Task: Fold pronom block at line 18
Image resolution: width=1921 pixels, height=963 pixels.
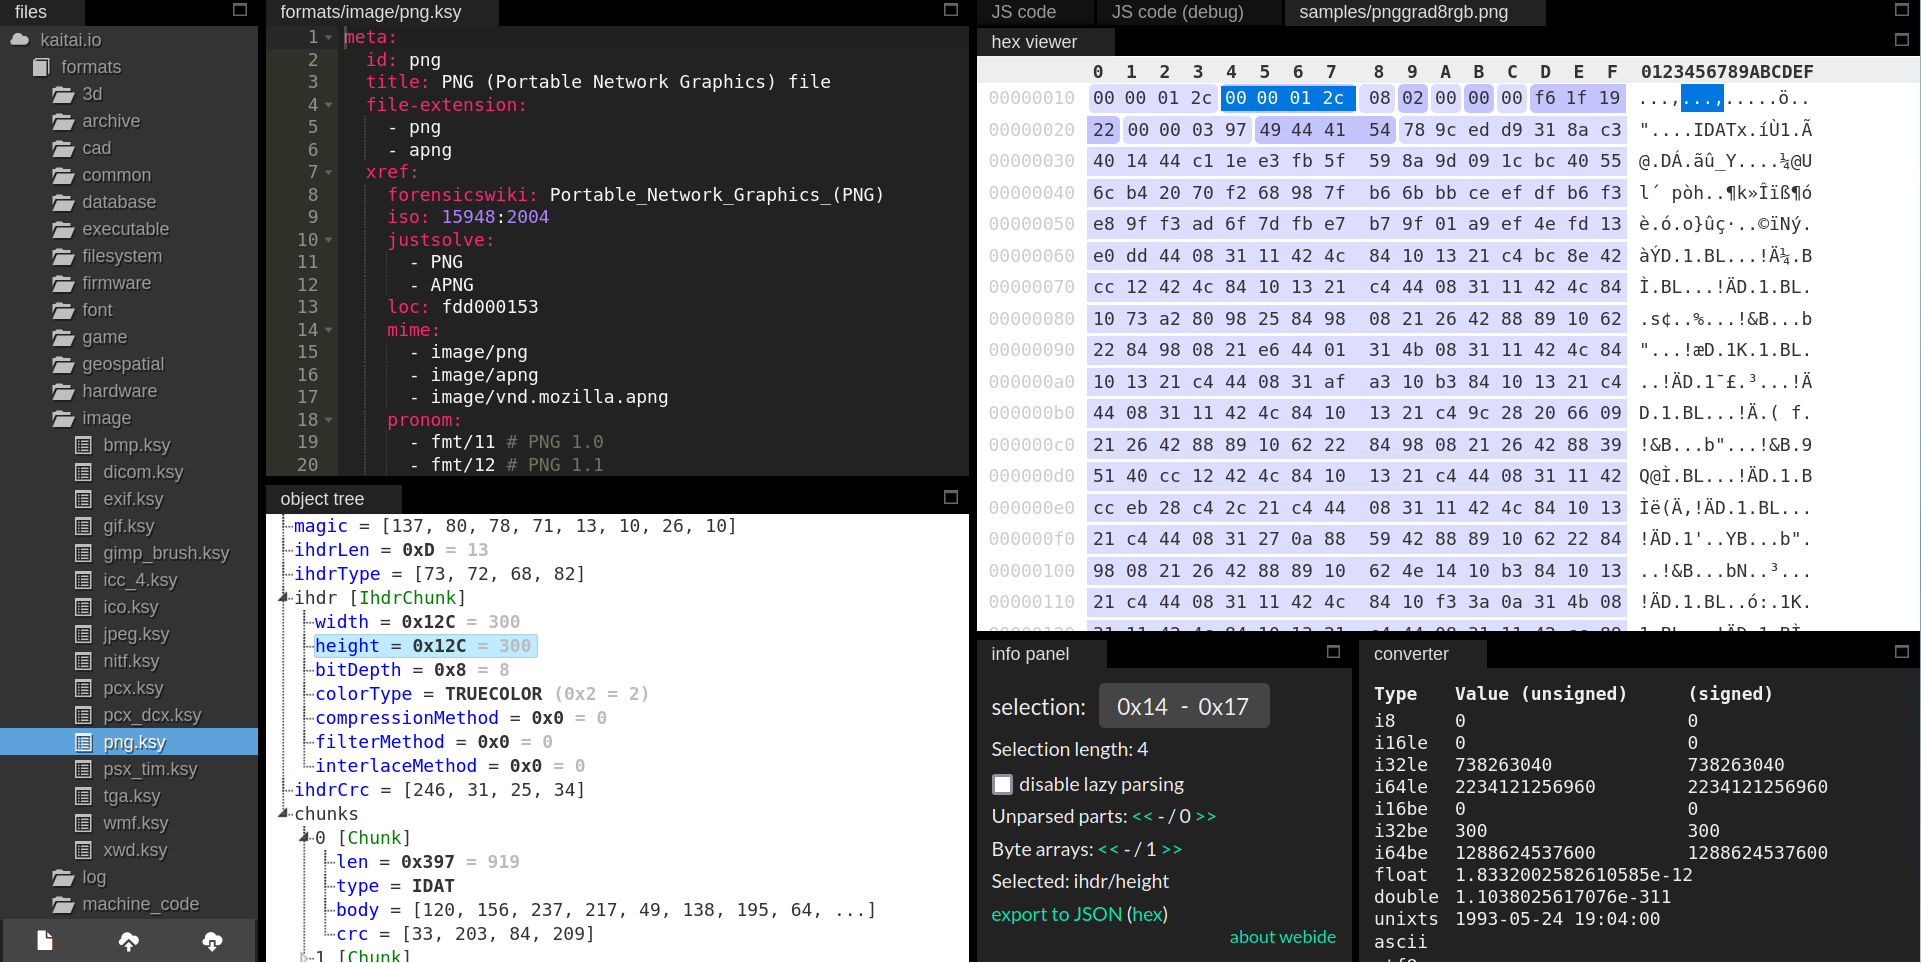Action: (x=328, y=420)
